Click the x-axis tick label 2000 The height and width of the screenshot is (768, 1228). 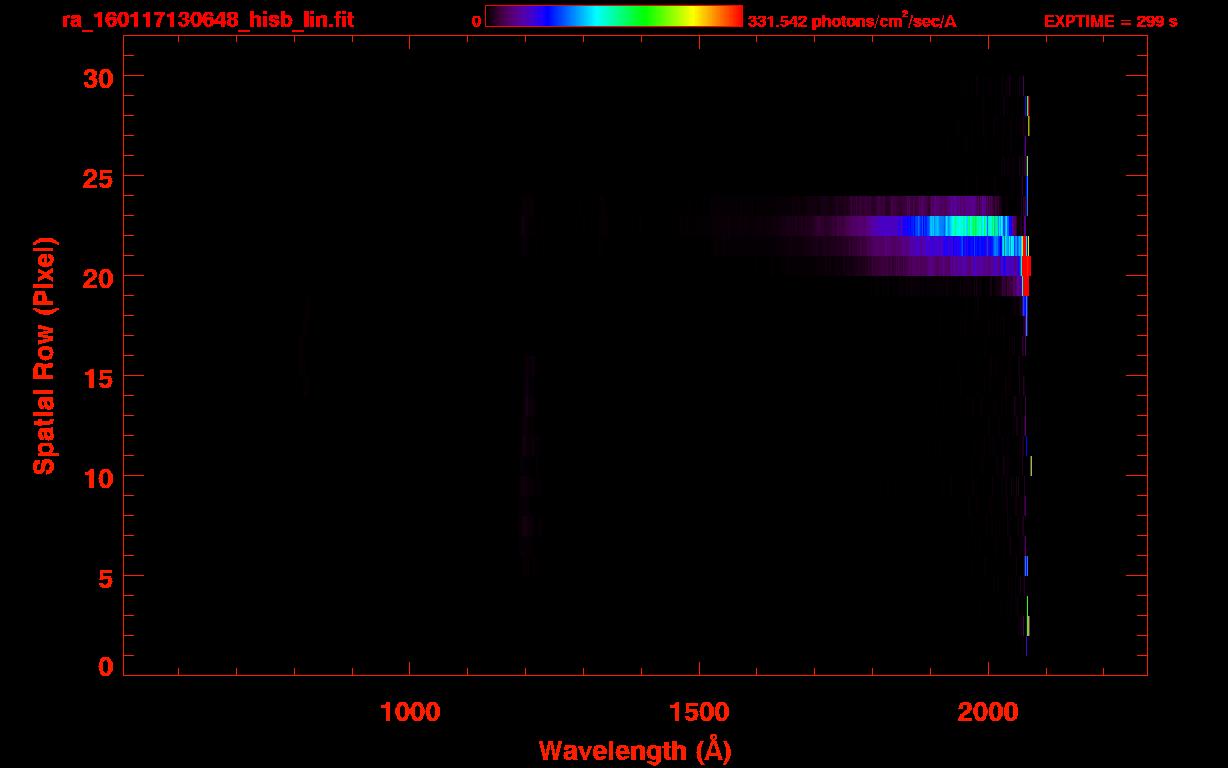click(988, 712)
